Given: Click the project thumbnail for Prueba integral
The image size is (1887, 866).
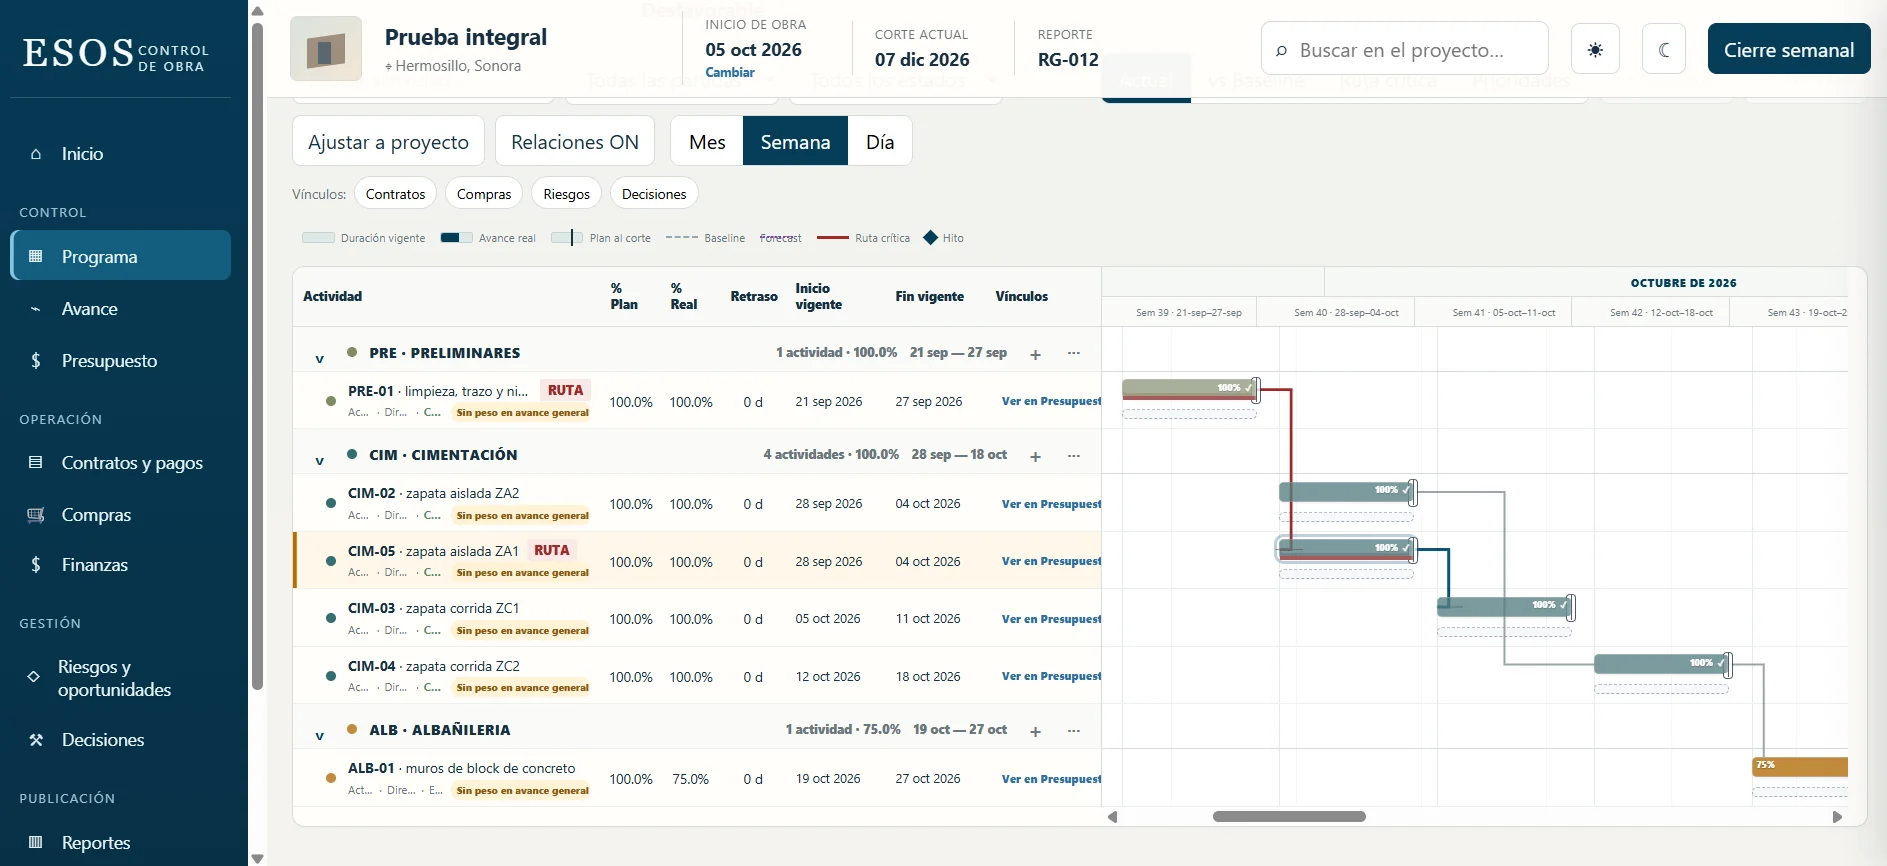Looking at the screenshot, I should click(326, 49).
